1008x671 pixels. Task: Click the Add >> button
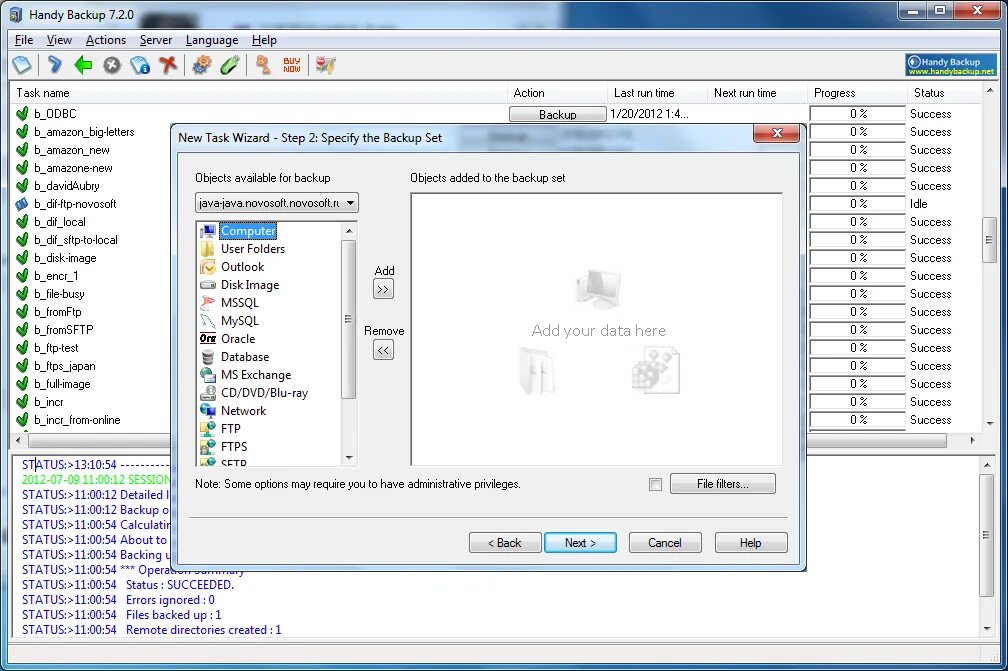[383, 289]
